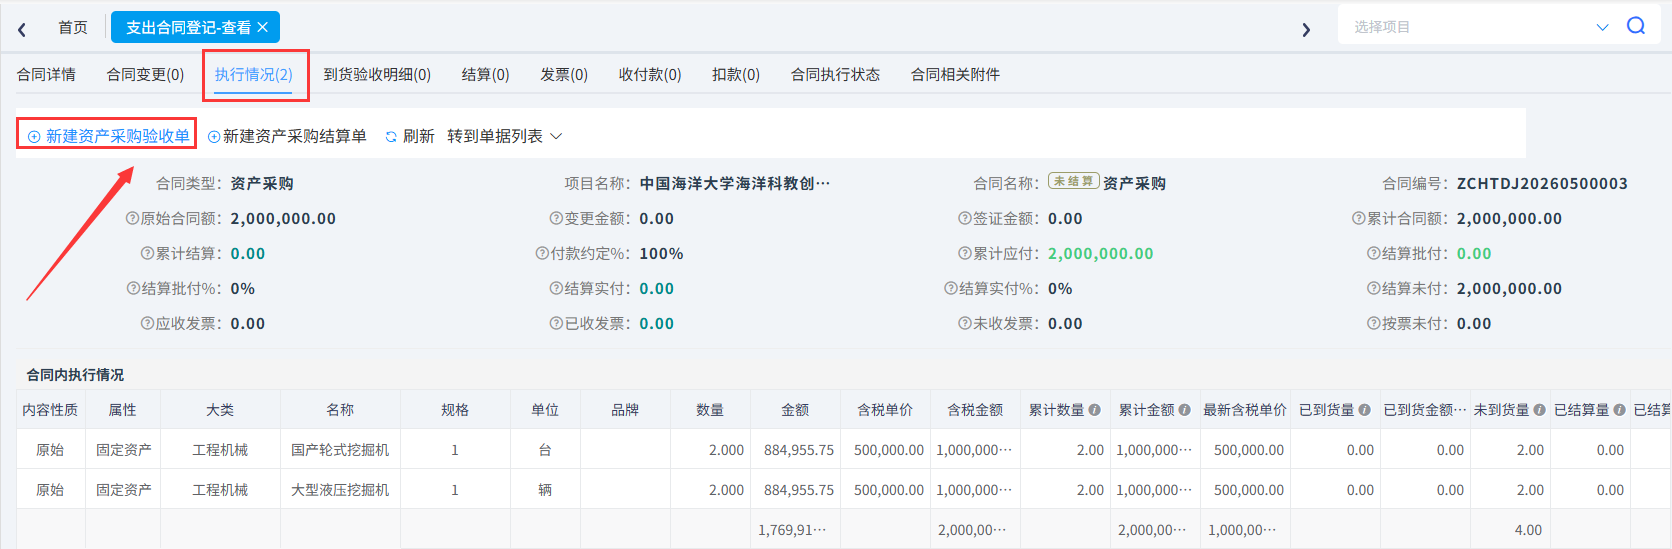Open the 到货验收明细(0) tab
The height and width of the screenshot is (549, 1672).
click(377, 74)
